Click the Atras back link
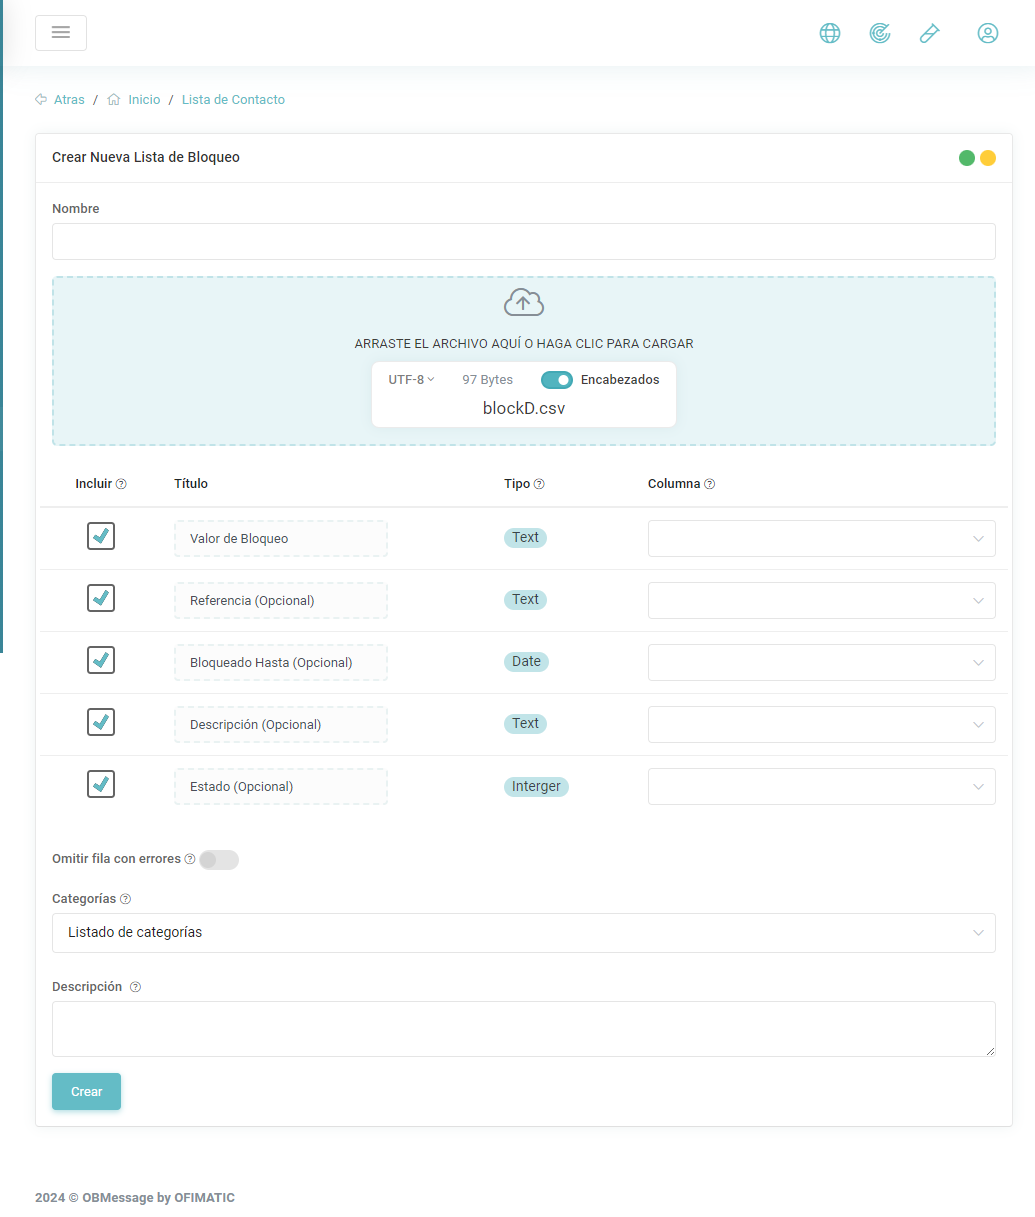The width and height of the screenshot is (1035, 1217). [x=68, y=100]
